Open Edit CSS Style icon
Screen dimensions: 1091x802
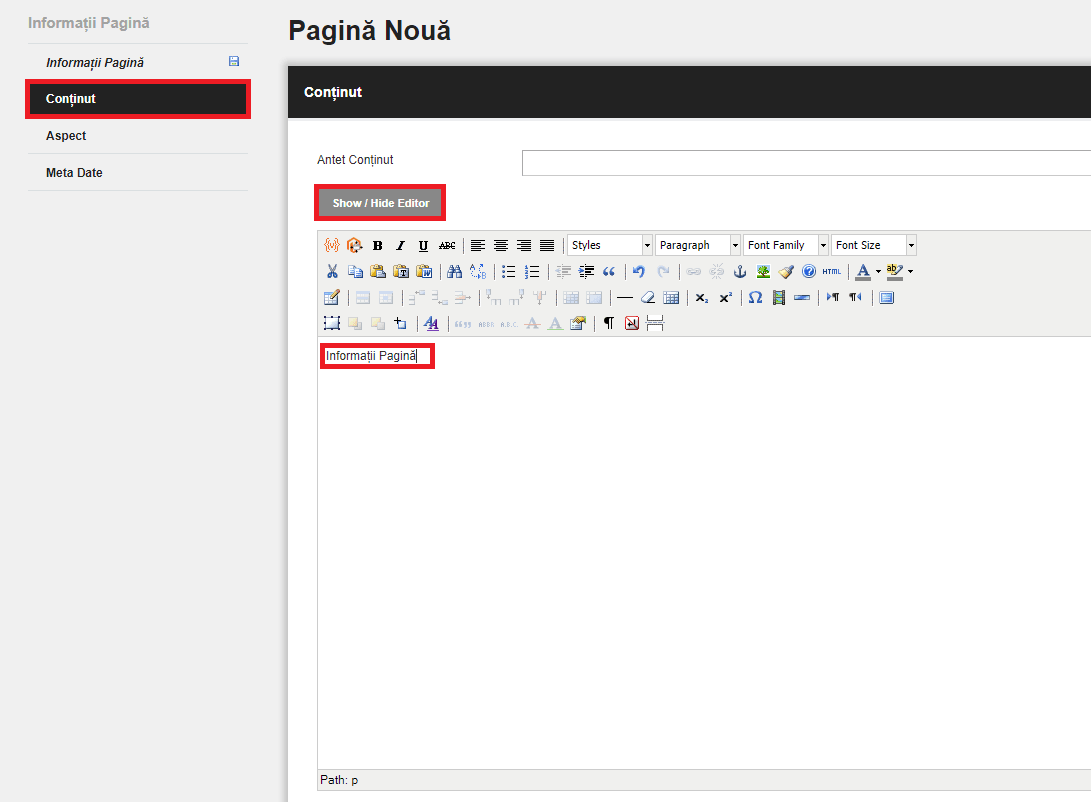[431, 323]
